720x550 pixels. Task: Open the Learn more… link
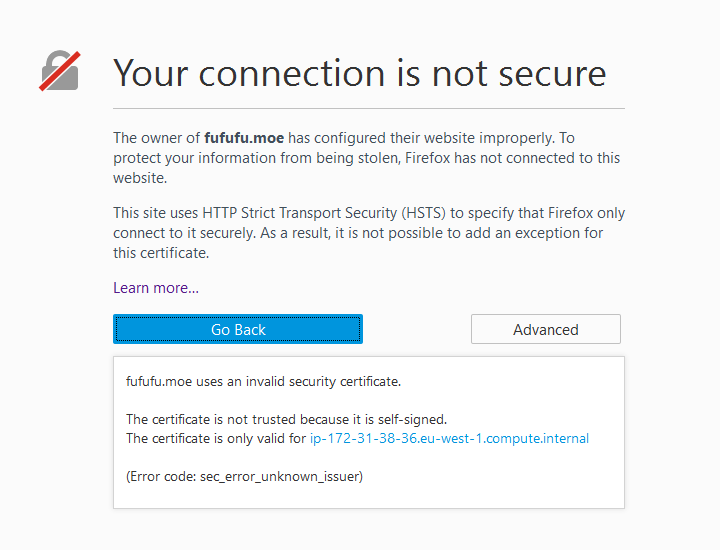tap(156, 288)
